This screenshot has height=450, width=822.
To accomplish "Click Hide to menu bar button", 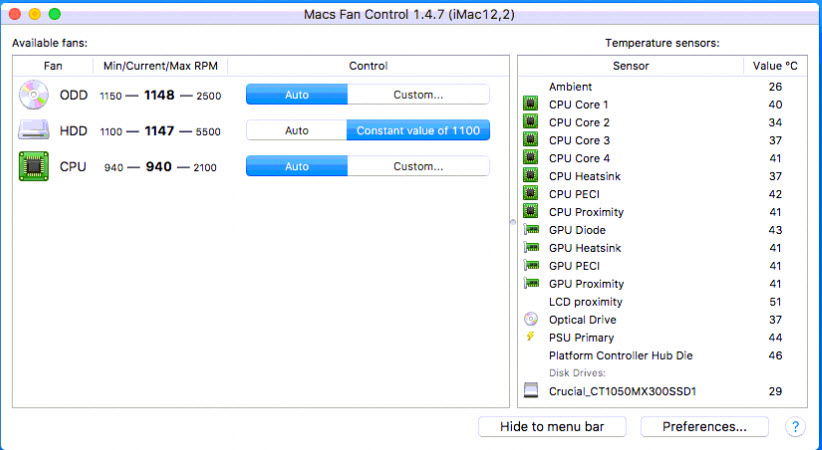I will (552, 426).
